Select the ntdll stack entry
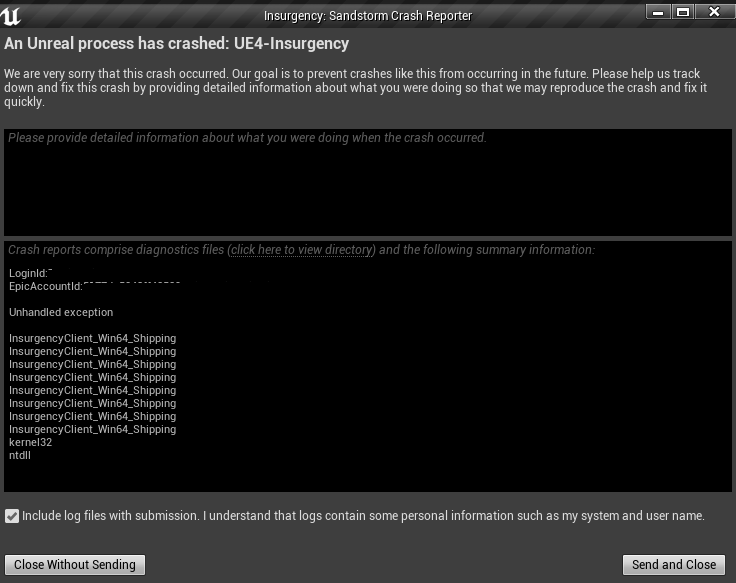The height and width of the screenshot is (583, 736). (20, 455)
